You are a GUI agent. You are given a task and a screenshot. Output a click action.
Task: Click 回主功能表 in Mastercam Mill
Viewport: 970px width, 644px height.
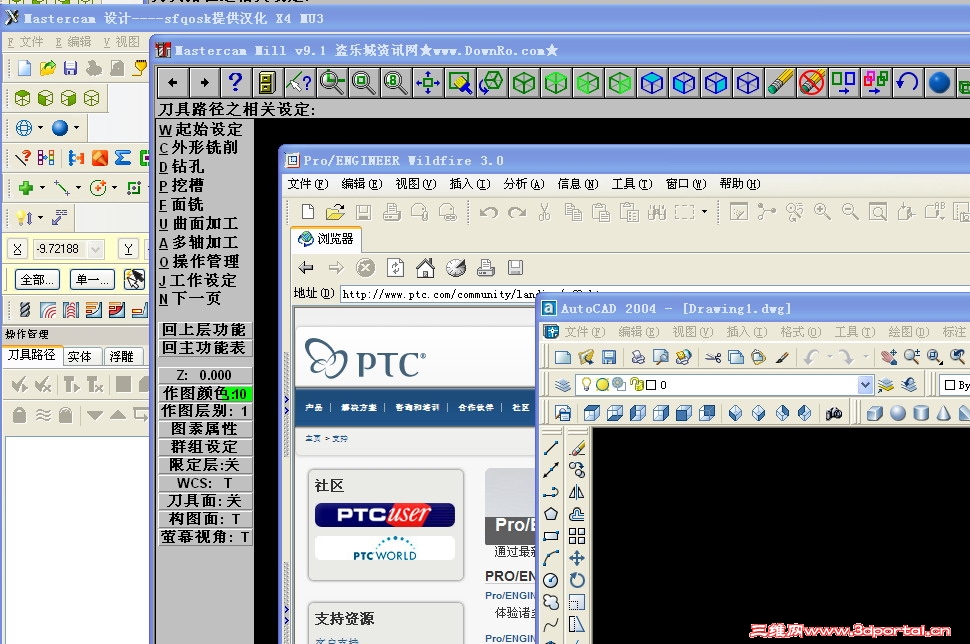pyautogui.click(x=205, y=348)
